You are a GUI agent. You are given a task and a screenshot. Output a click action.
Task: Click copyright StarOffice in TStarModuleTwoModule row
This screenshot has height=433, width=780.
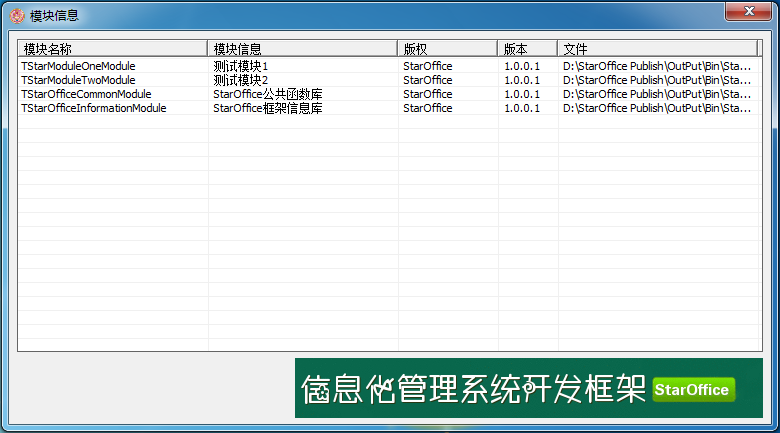pyautogui.click(x=428, y=80)
